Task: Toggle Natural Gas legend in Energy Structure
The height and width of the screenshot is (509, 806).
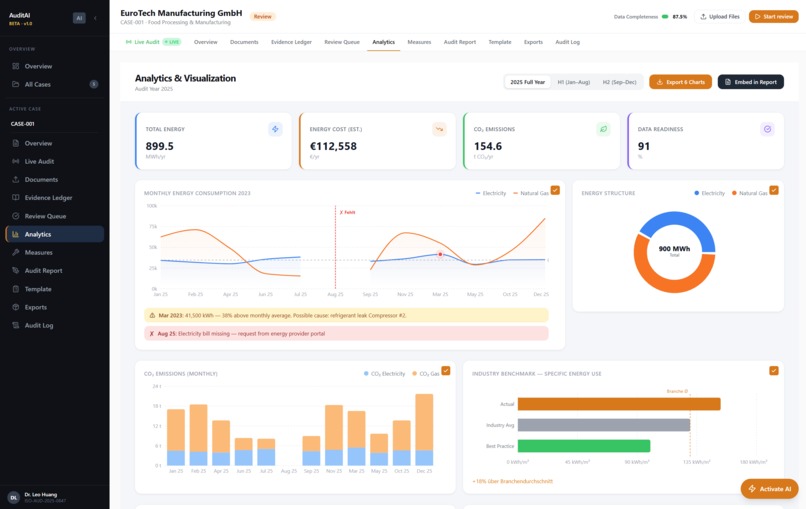Action: (749, 193)
